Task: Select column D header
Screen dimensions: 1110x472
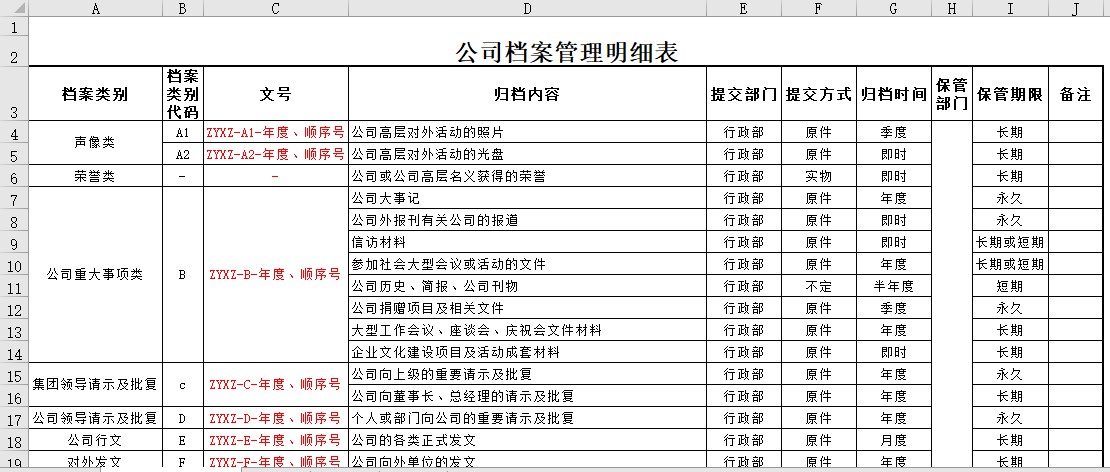Action: coord(527,8)
